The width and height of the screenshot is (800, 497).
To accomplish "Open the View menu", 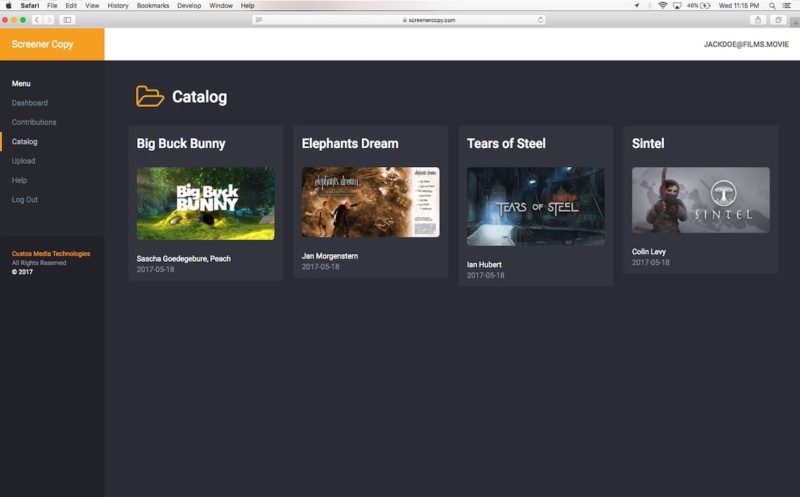I will 92,6.
